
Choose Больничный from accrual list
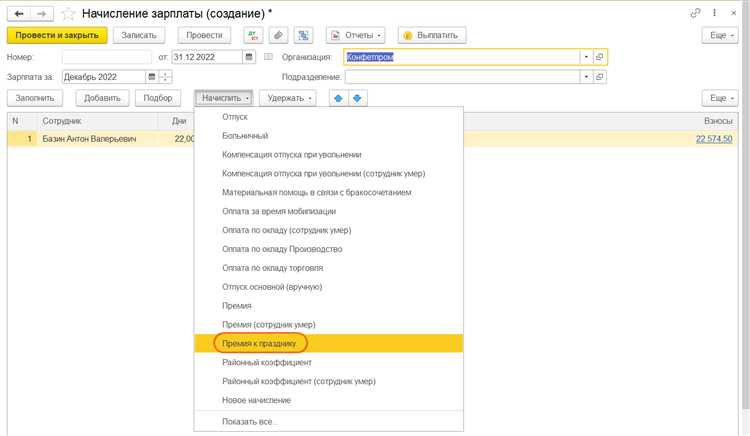pyautogui.click(x=245, y=136)
